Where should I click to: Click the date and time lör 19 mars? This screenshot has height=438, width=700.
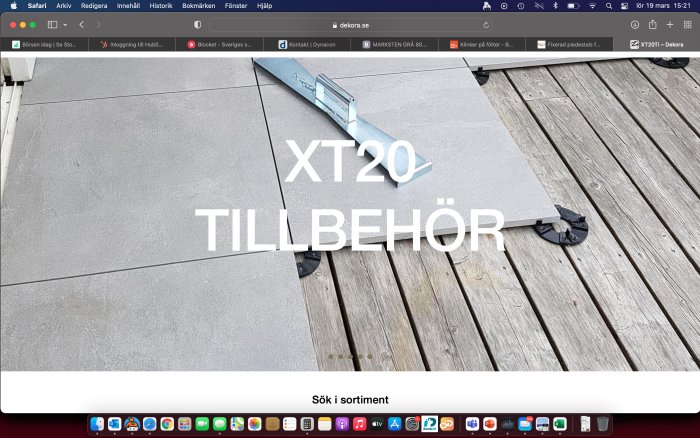tap(663, 6)
